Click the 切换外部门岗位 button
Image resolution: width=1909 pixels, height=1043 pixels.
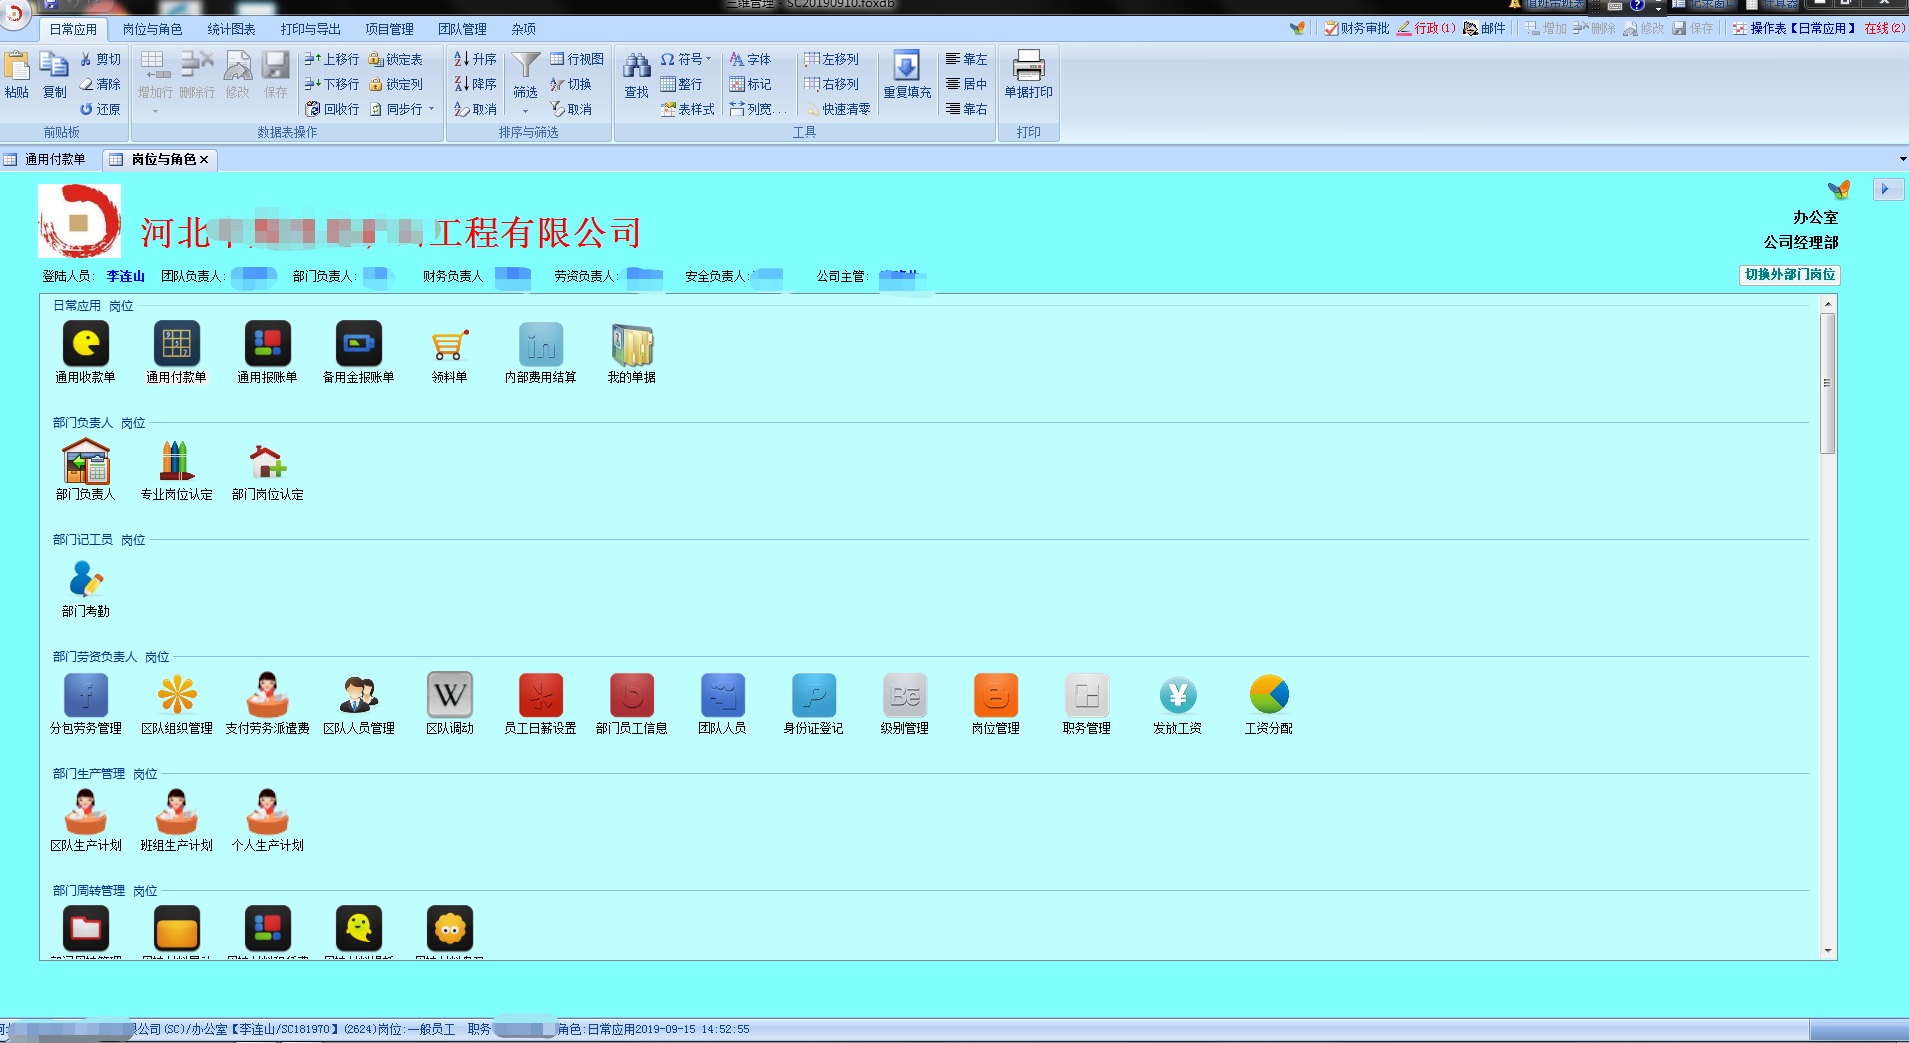pos(1789,275)
